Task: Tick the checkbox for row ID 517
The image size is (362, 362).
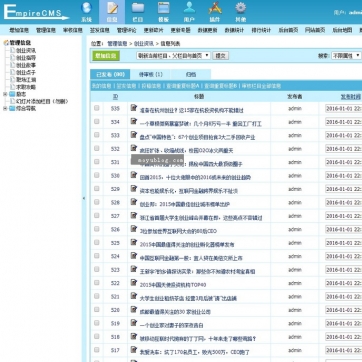Action: click(x=97, y=350)
